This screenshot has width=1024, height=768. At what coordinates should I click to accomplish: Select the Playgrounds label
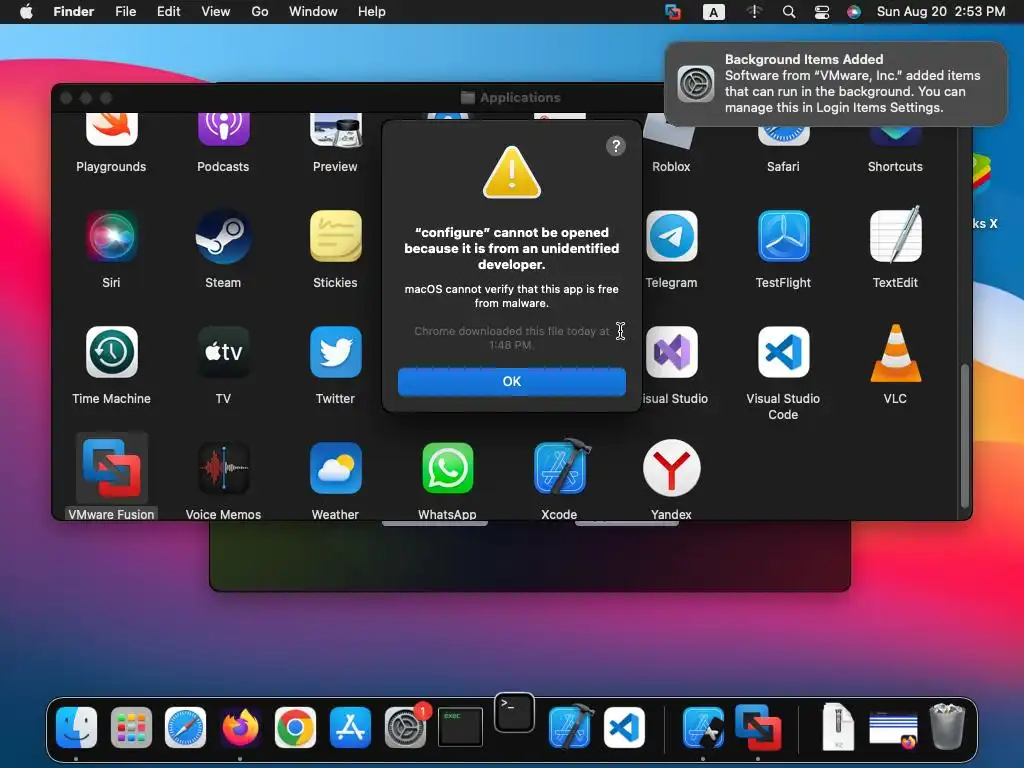pos(111,167)
